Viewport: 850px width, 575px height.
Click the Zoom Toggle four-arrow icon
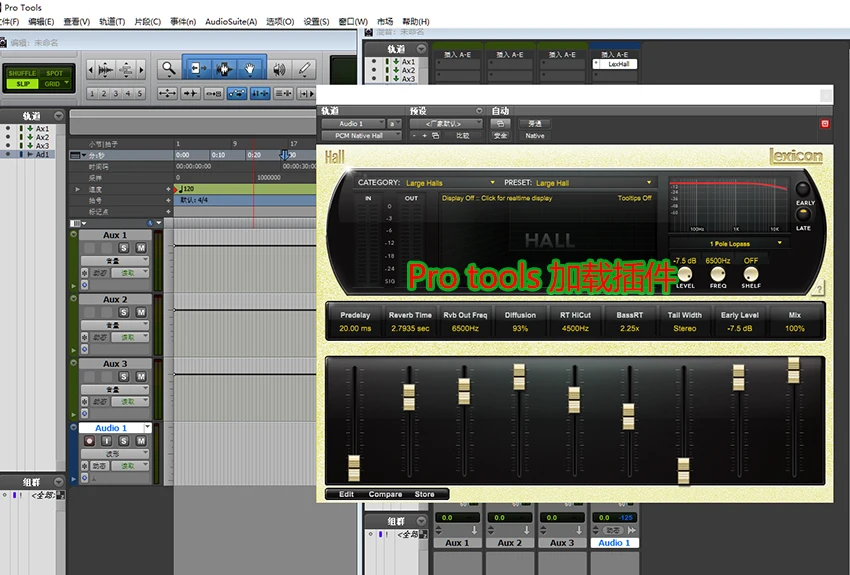[168, 93]
